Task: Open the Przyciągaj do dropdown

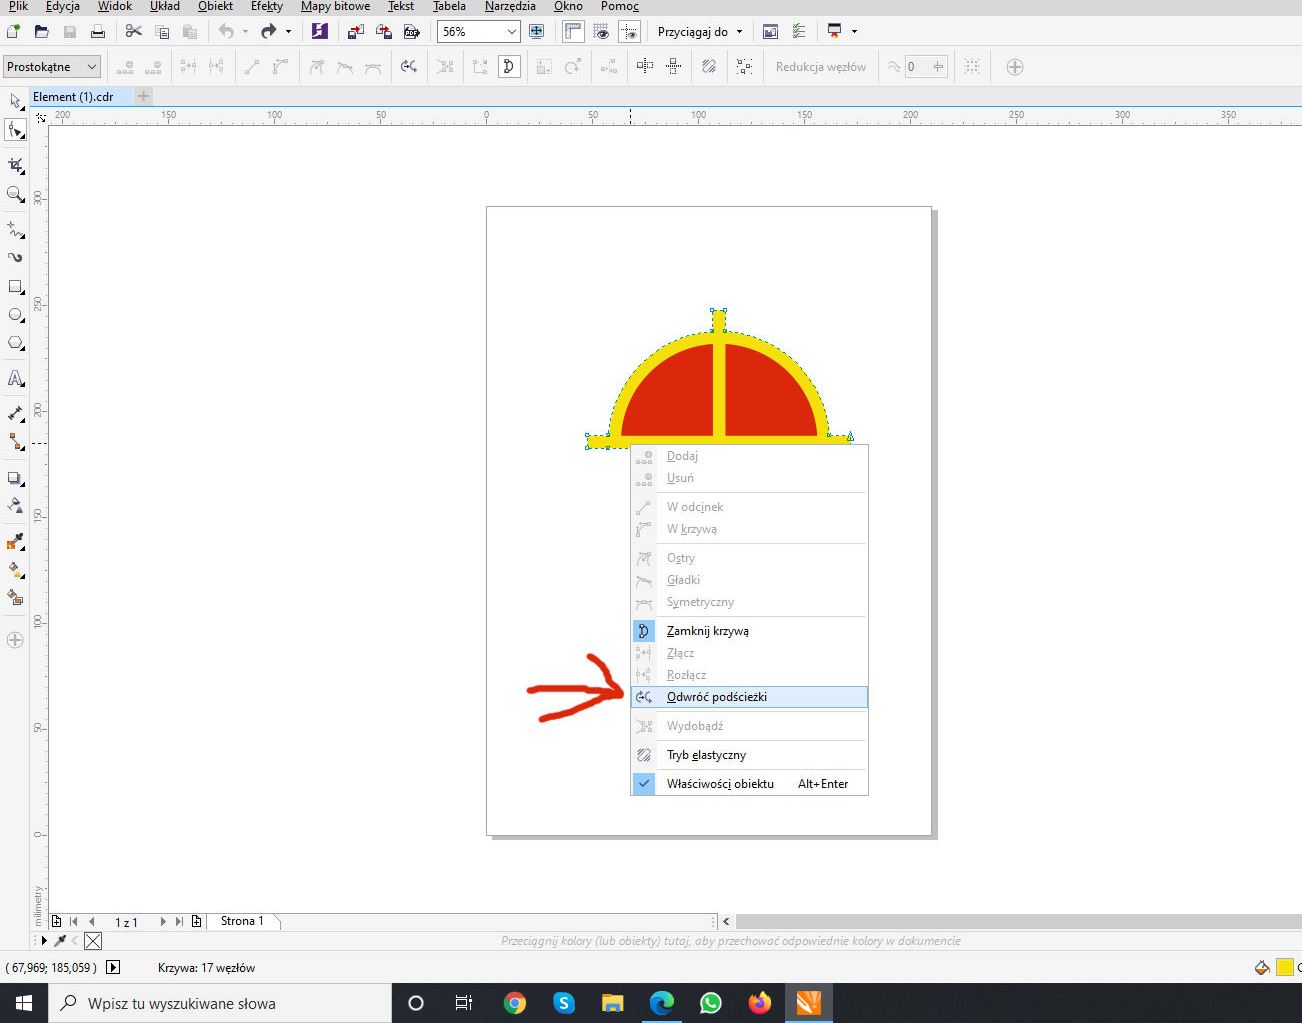Action: pos(739,32)
